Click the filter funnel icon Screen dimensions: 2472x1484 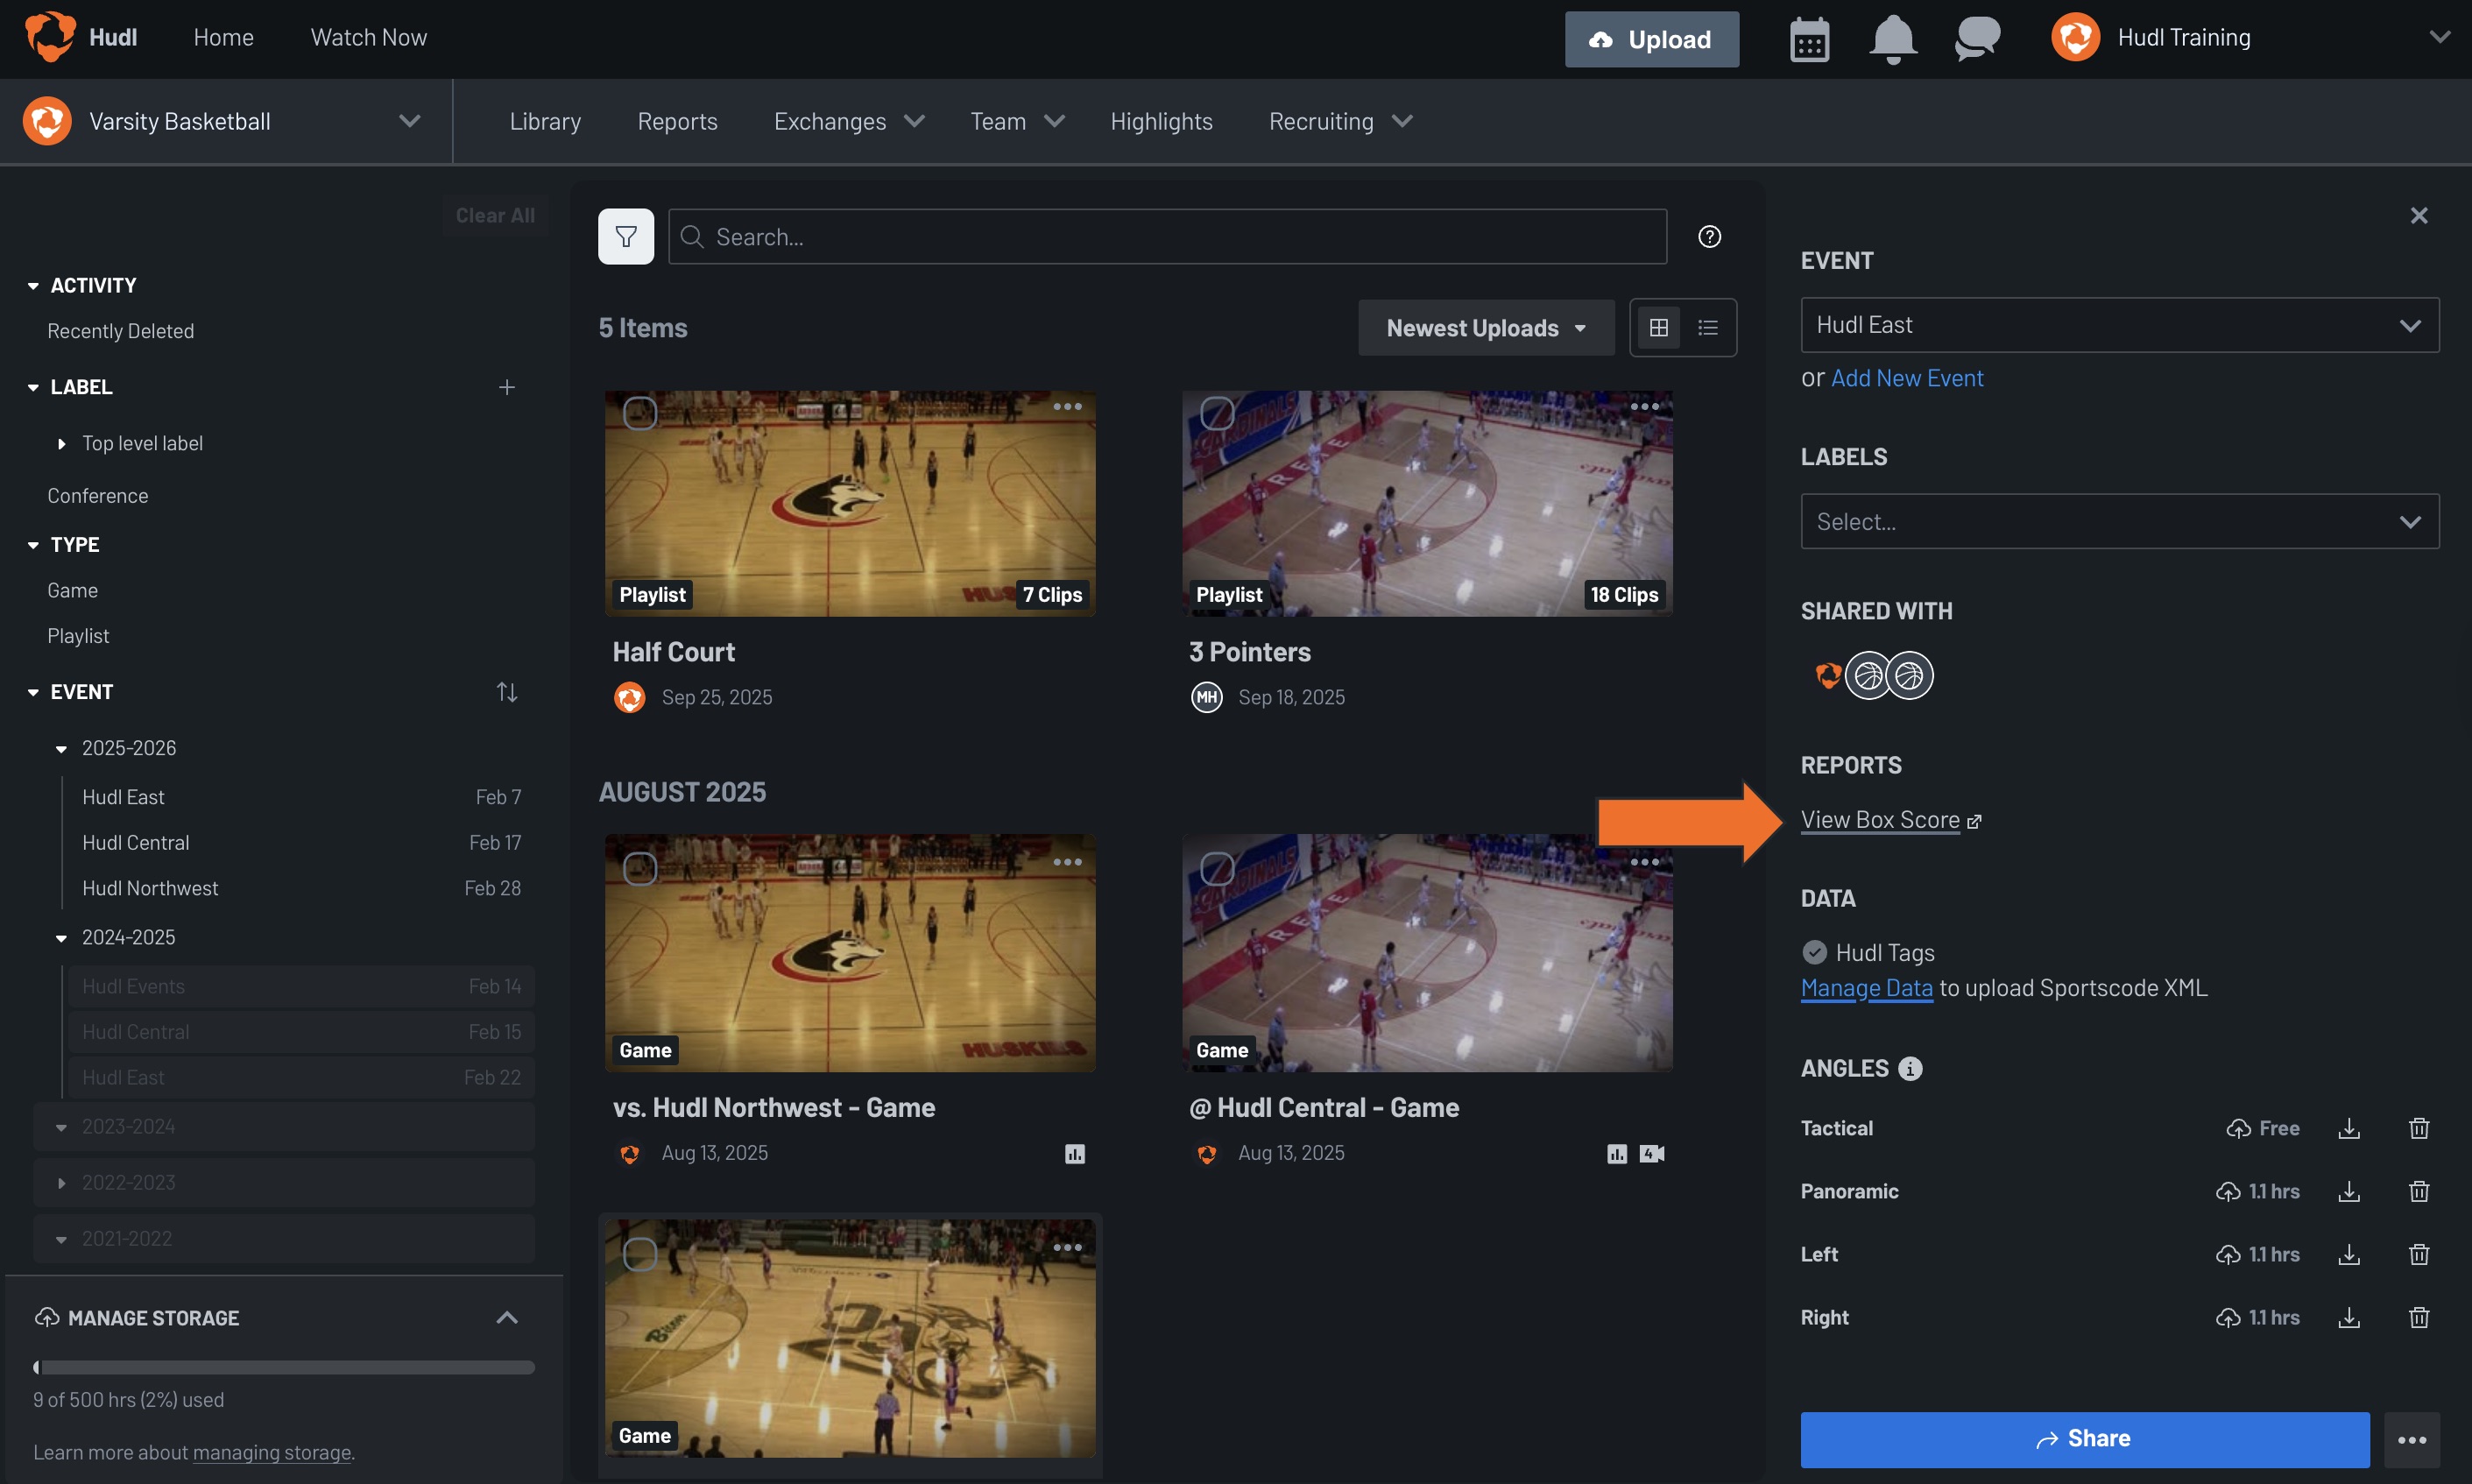click(x=626, y=237)
